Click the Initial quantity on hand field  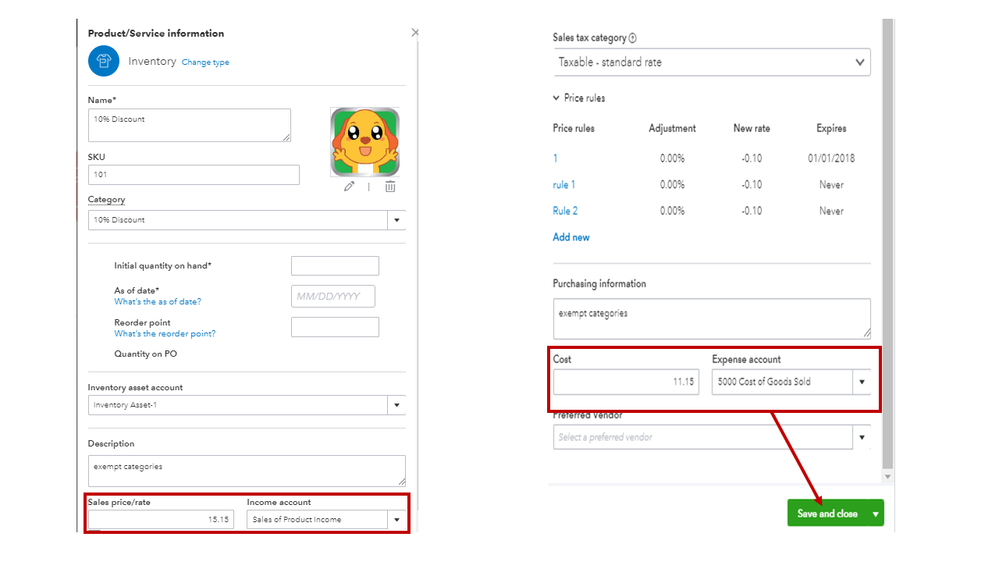pos(334,266)
